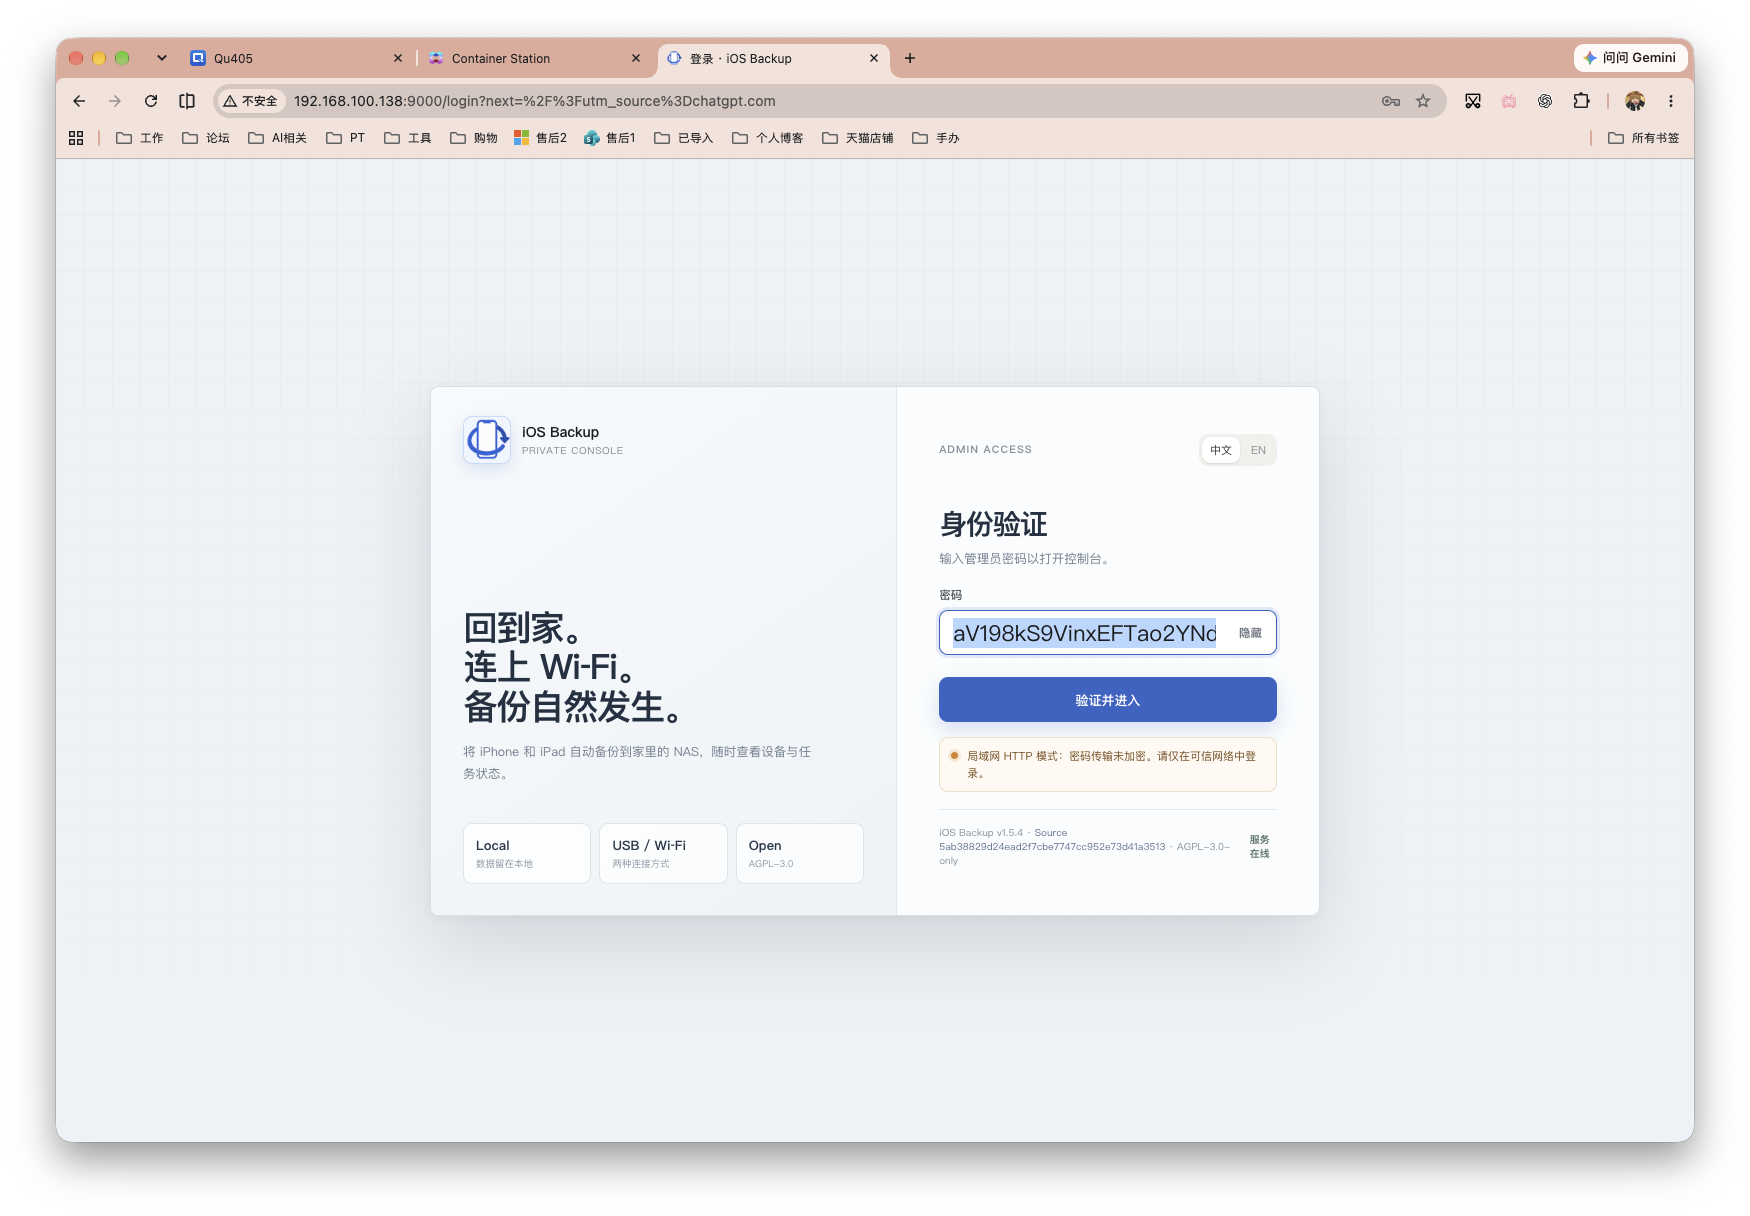Reload the page with the refresh icon

151,101
